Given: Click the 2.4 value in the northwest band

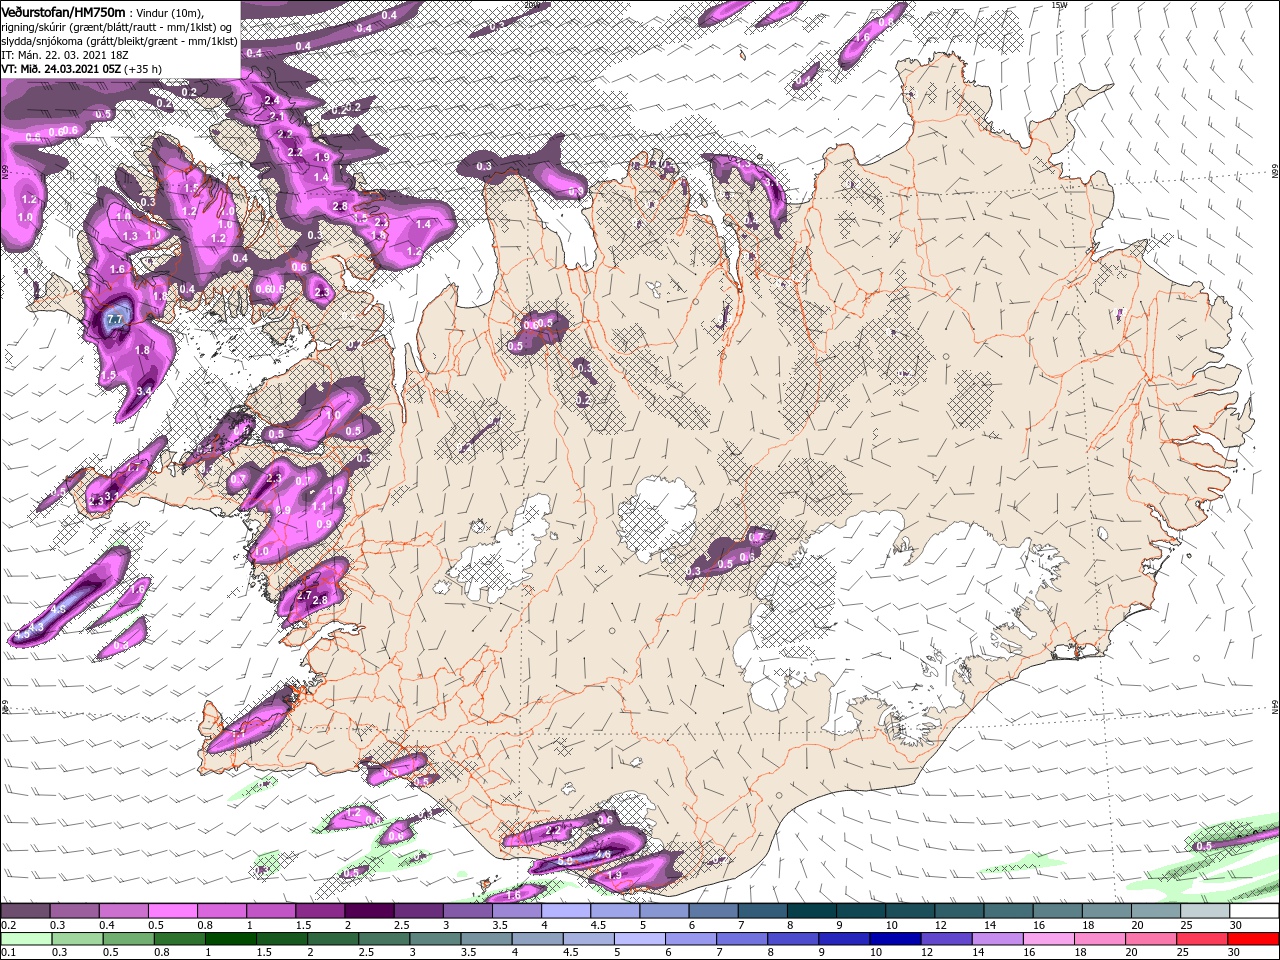Looking at the screenshot, I should click(x=271, y=101).
